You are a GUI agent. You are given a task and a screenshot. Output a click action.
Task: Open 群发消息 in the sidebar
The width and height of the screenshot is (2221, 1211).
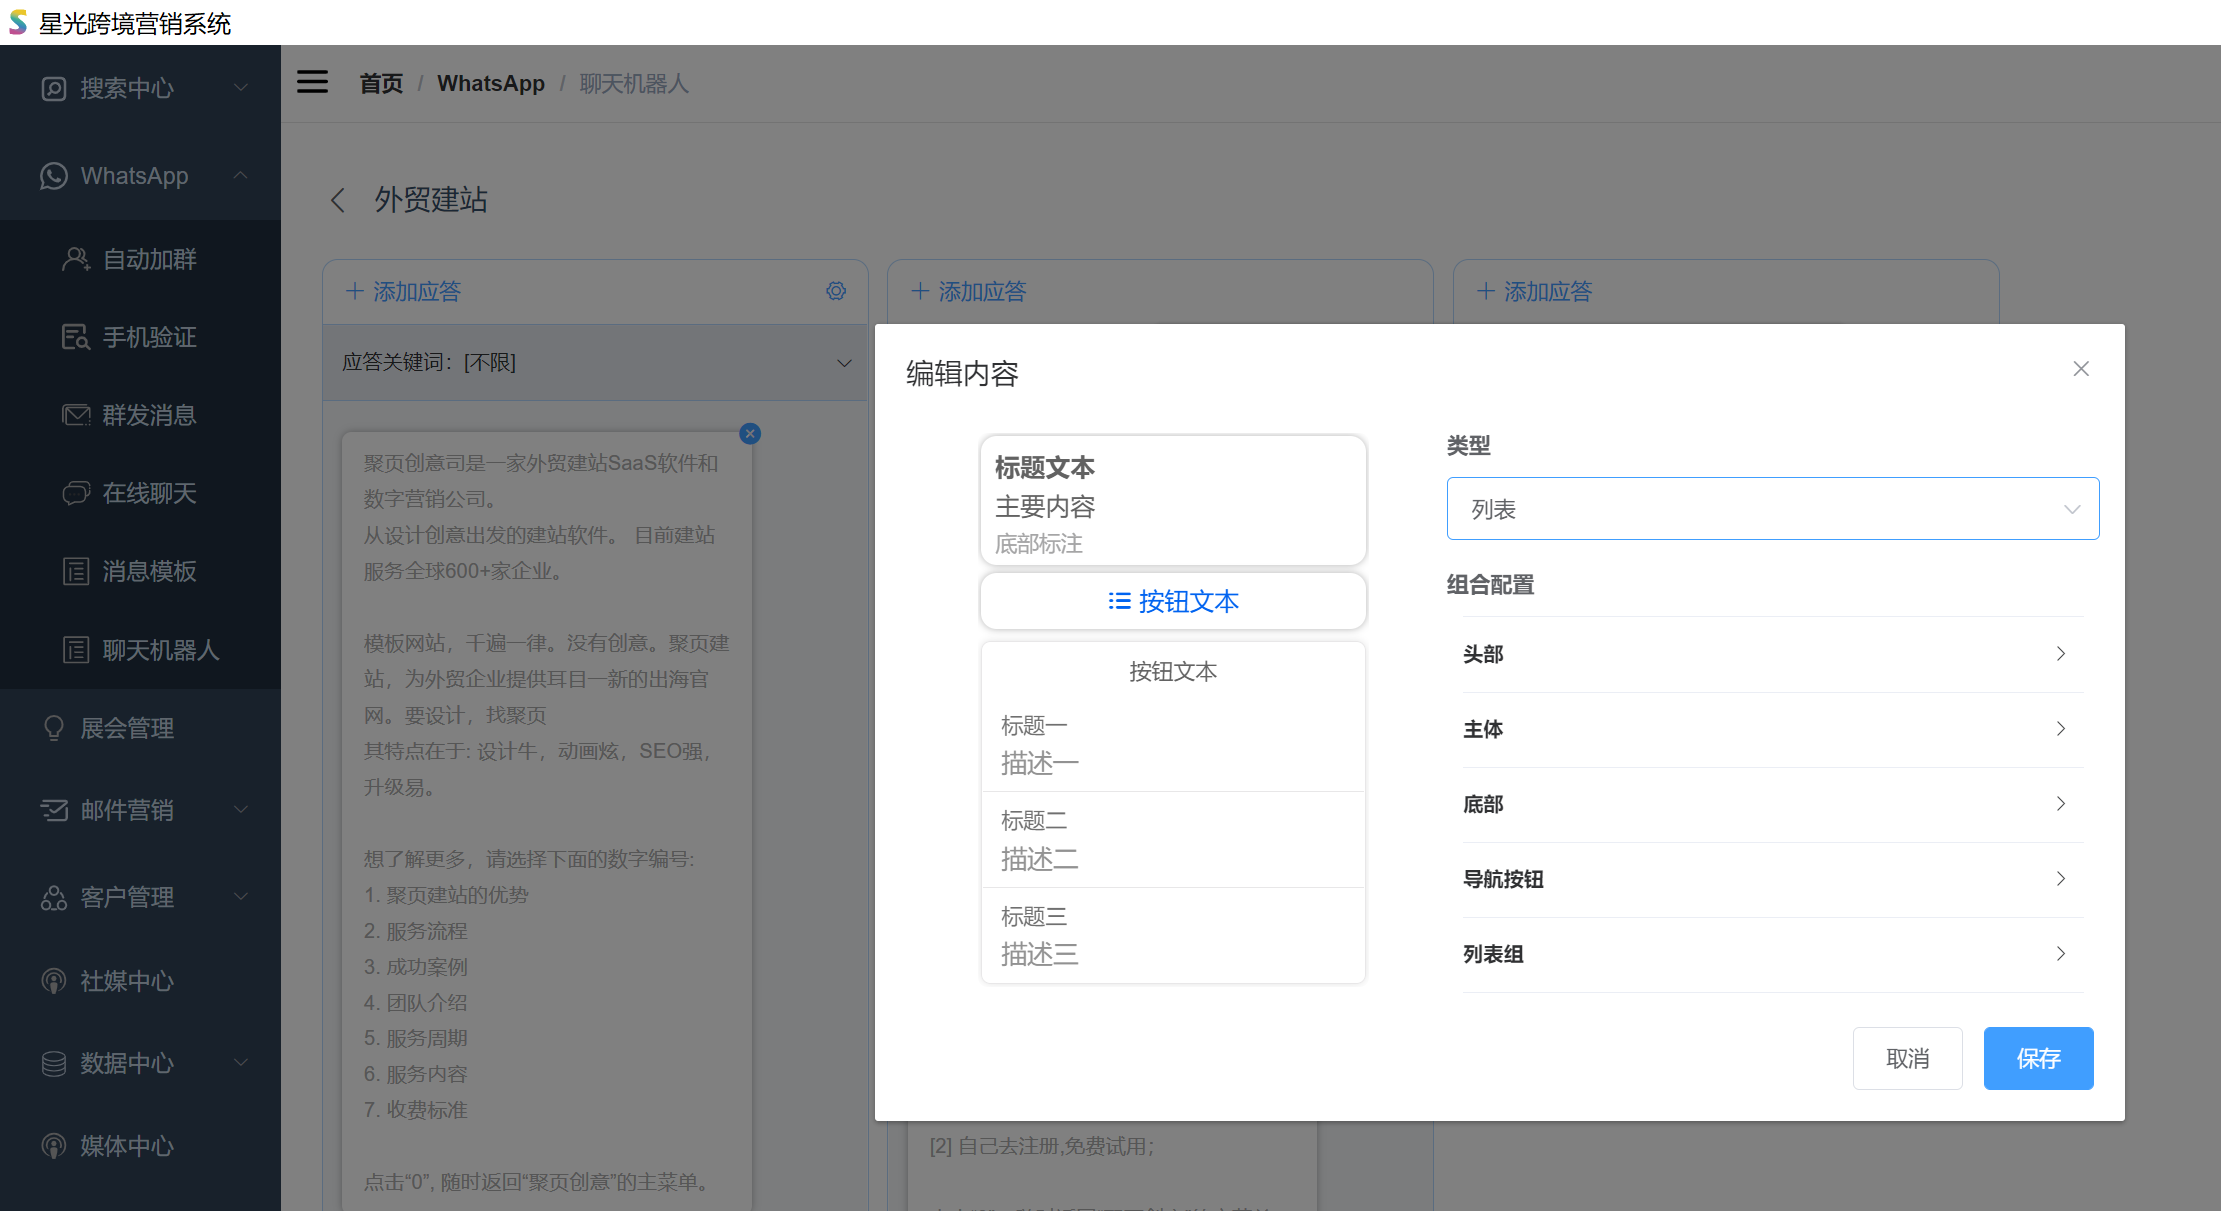pyautogui.click(x=149, y=415)
